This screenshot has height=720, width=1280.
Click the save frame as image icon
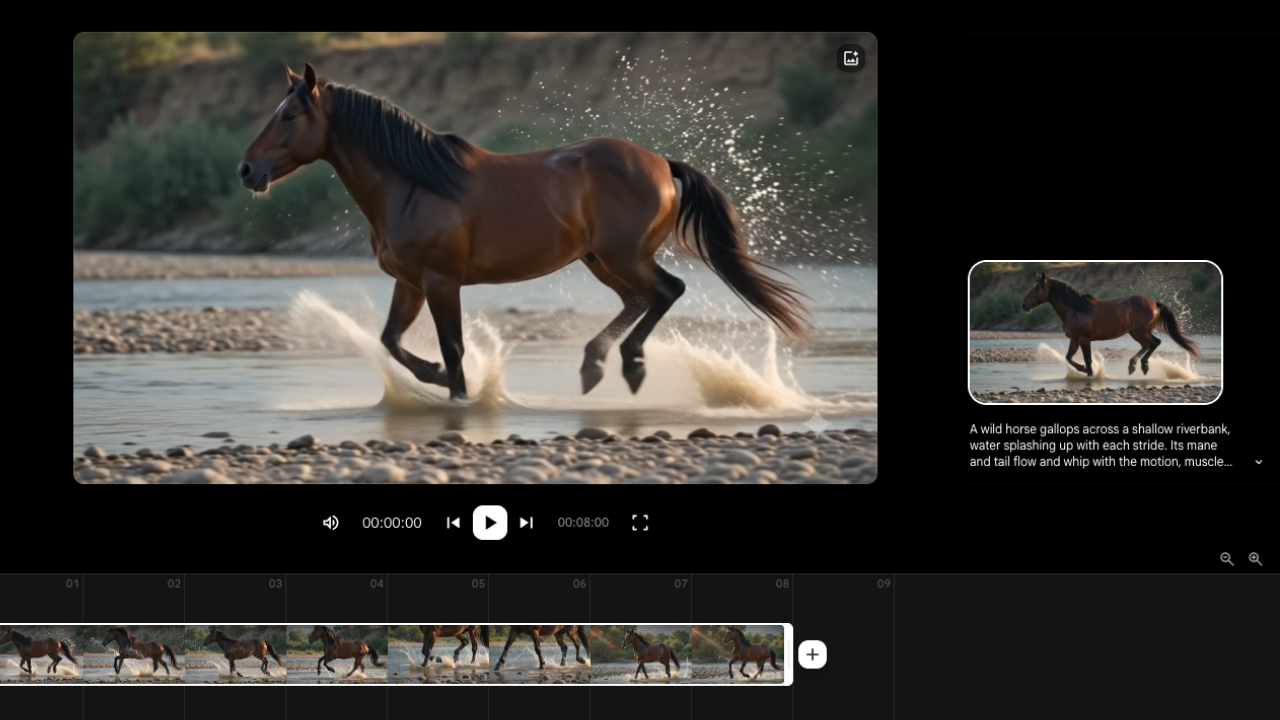(851, 58)
